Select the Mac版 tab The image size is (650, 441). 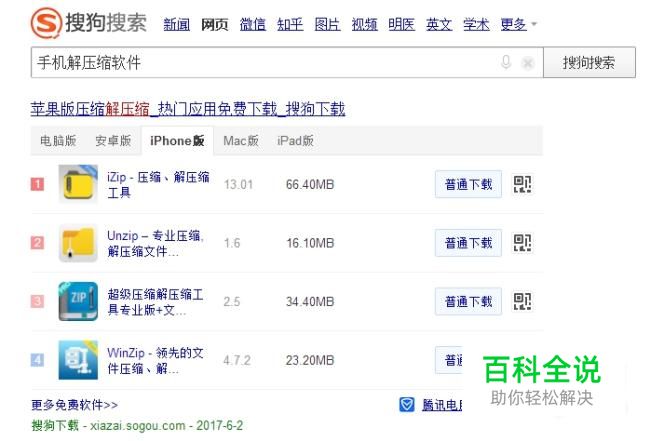(x=241, y=141)
